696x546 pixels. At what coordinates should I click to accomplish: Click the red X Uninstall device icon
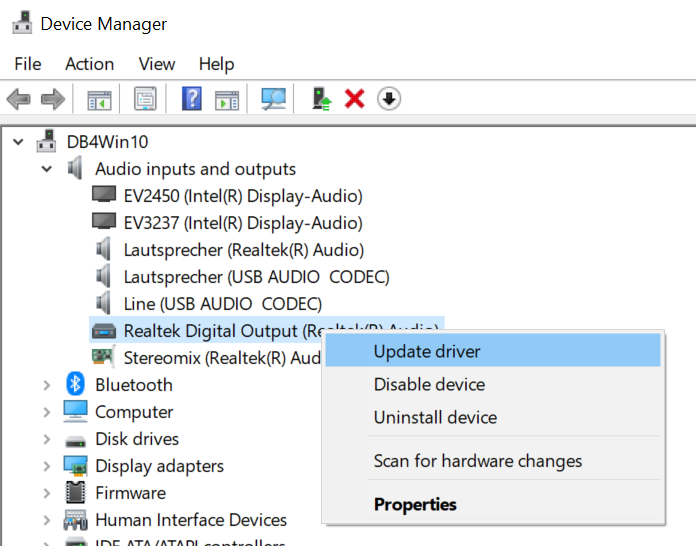pyautogui.click(x=354, y=99)
